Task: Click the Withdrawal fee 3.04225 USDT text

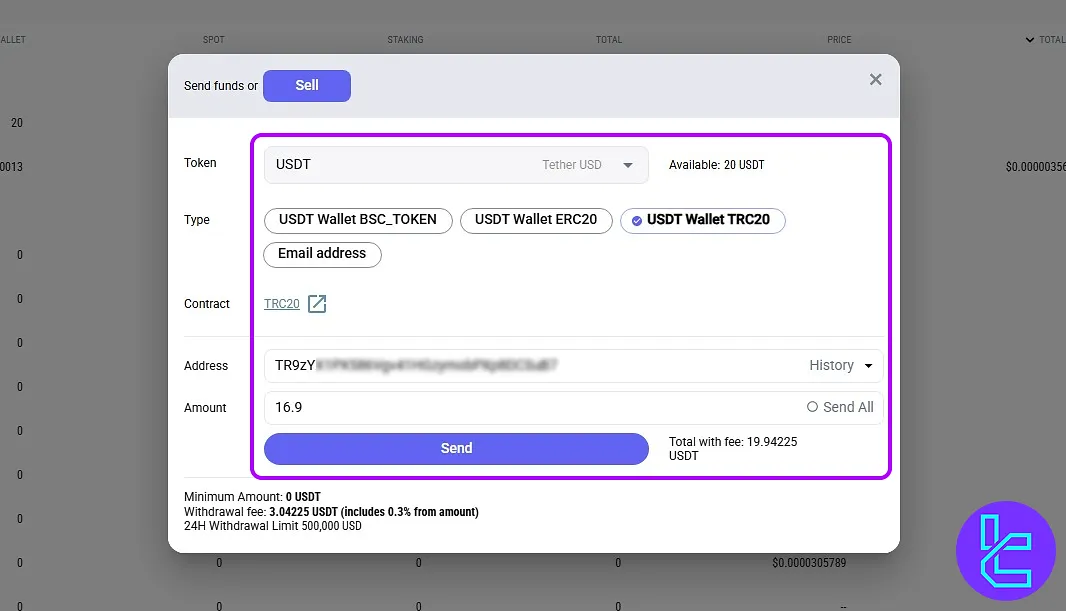Action: 331,512
